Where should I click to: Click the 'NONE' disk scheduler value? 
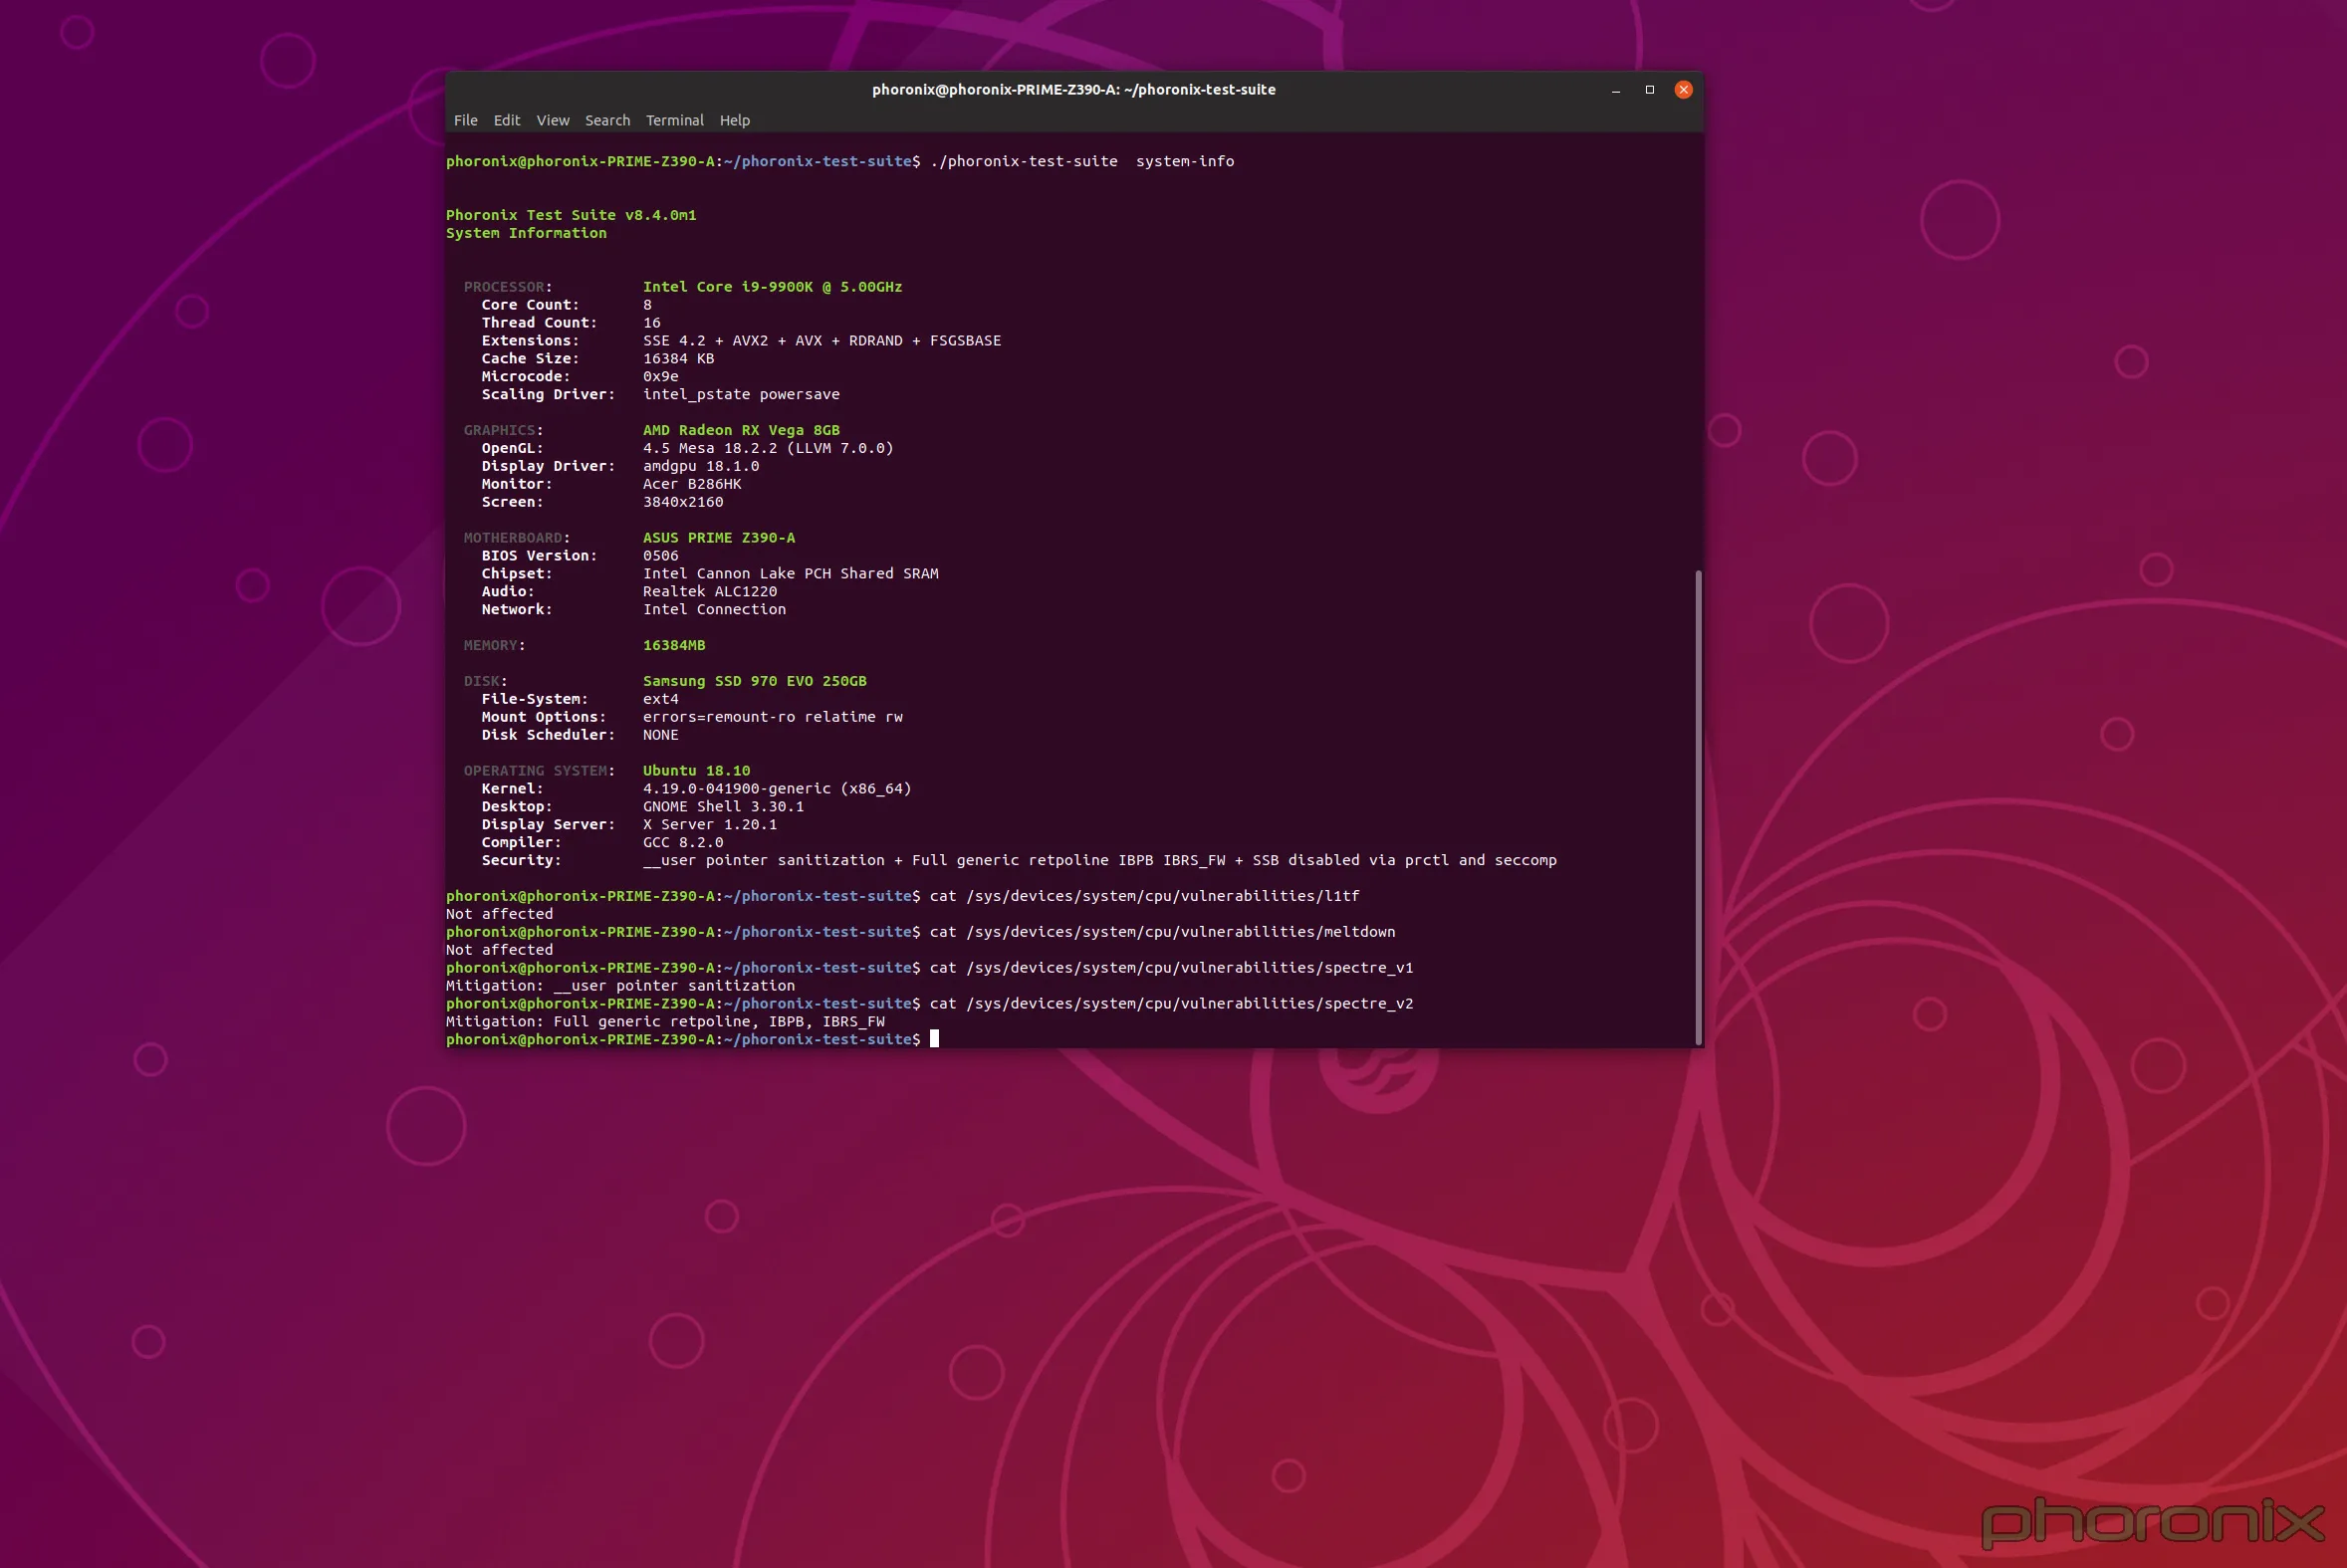(x=660, y=735)
